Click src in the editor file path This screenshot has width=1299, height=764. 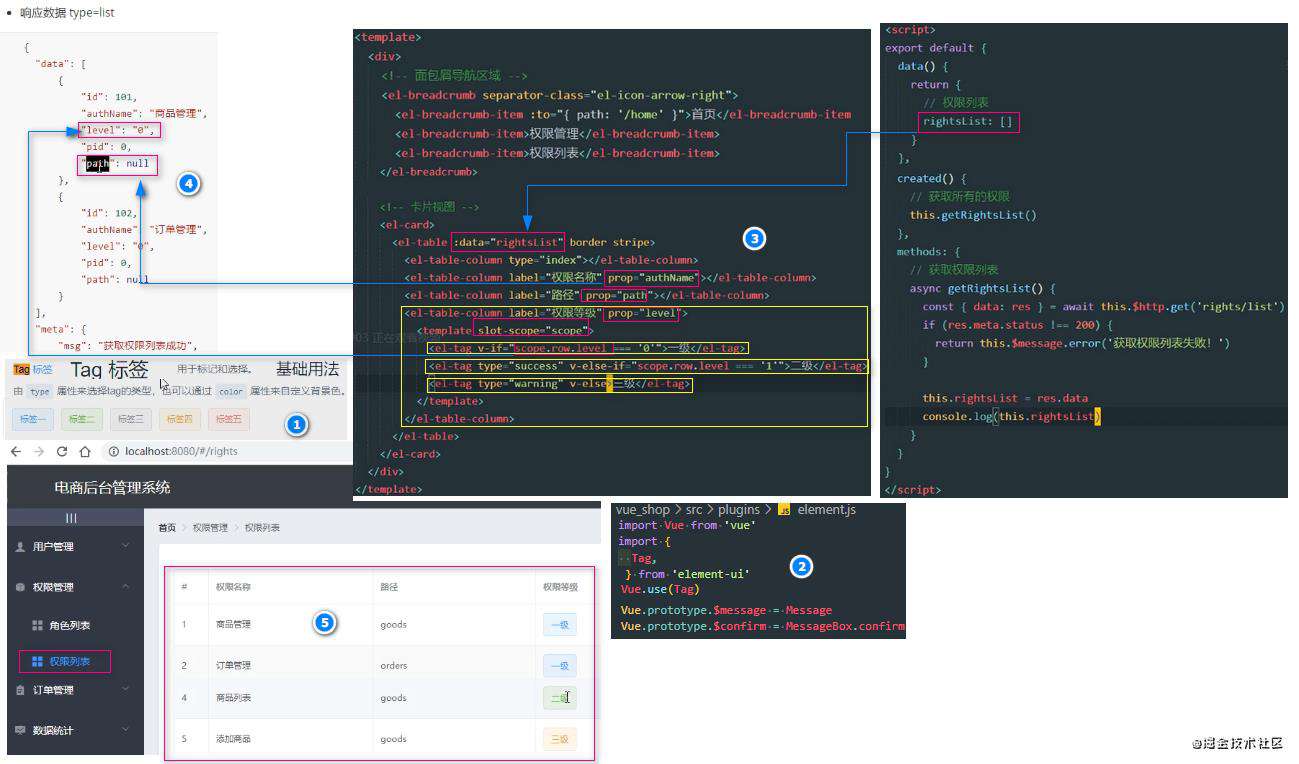[x=694, y=510]
